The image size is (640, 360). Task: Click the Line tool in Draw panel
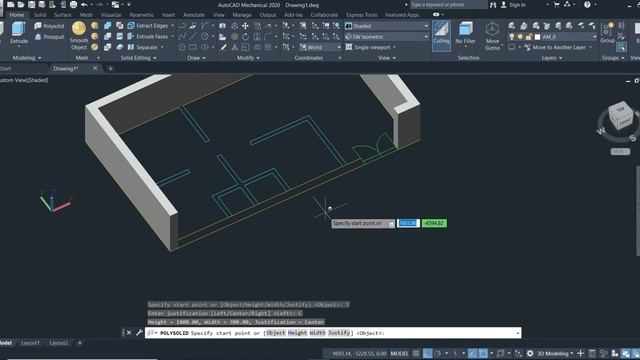click(193, 36)
